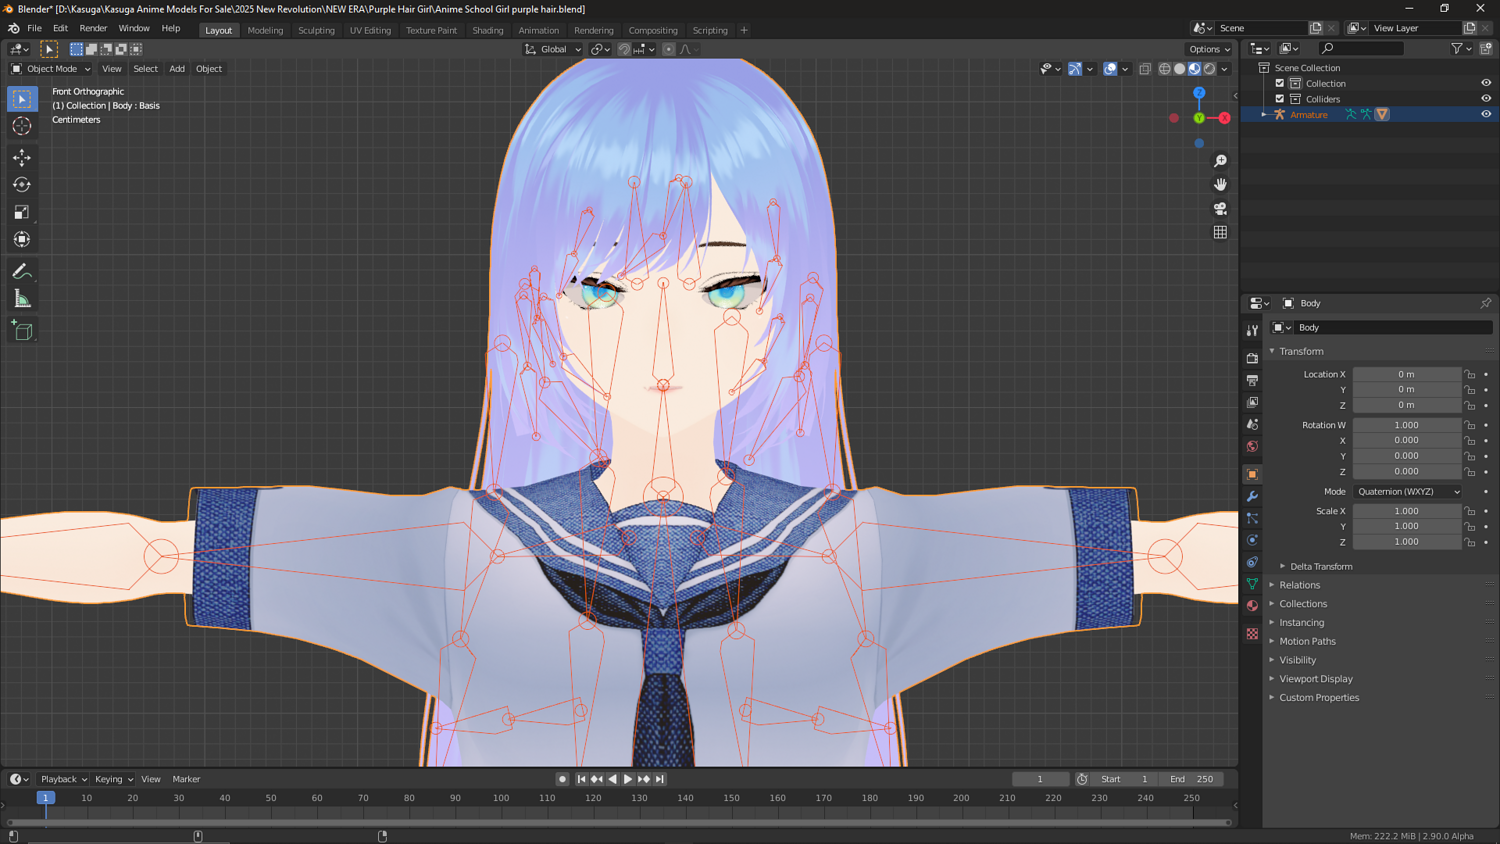The width and height of the screenshot is (1500, 844).
Task: Open the Keying dropdown in timeline
Action: pos(113,779)
